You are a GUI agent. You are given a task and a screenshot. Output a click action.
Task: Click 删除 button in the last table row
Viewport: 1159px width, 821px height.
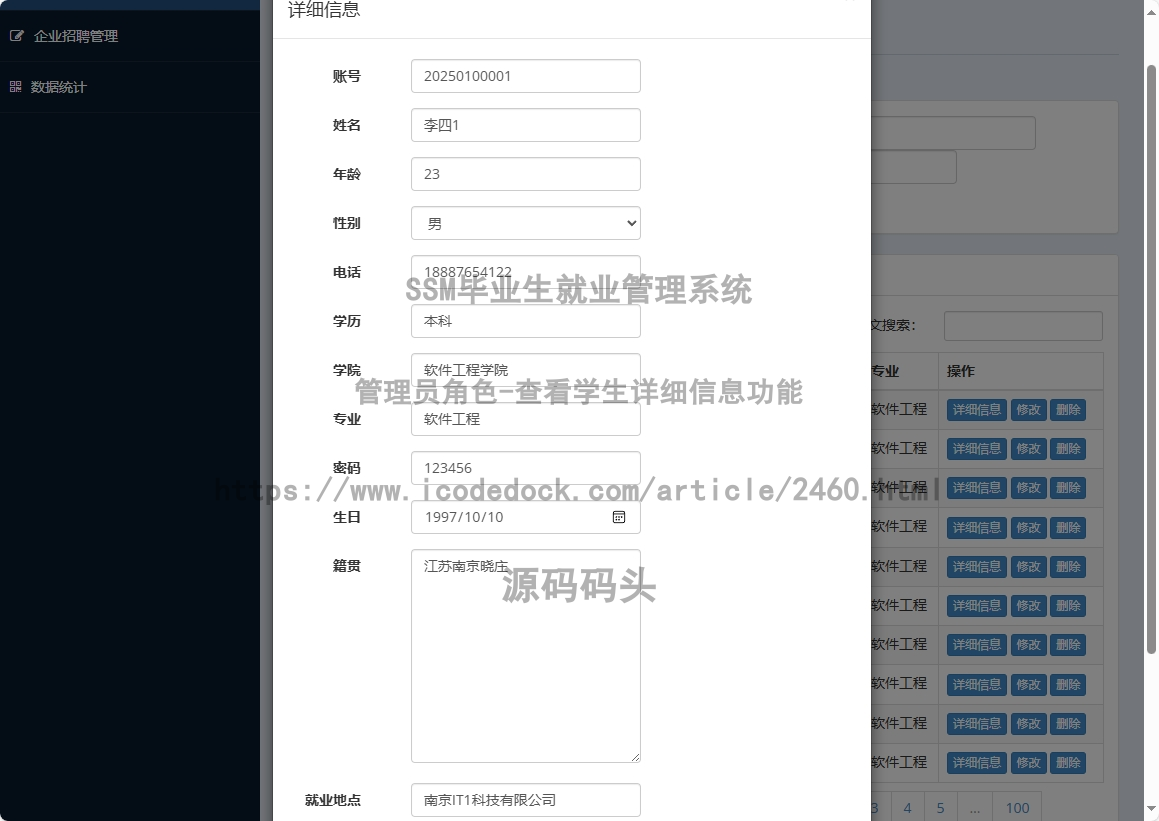pos(1068,763)
